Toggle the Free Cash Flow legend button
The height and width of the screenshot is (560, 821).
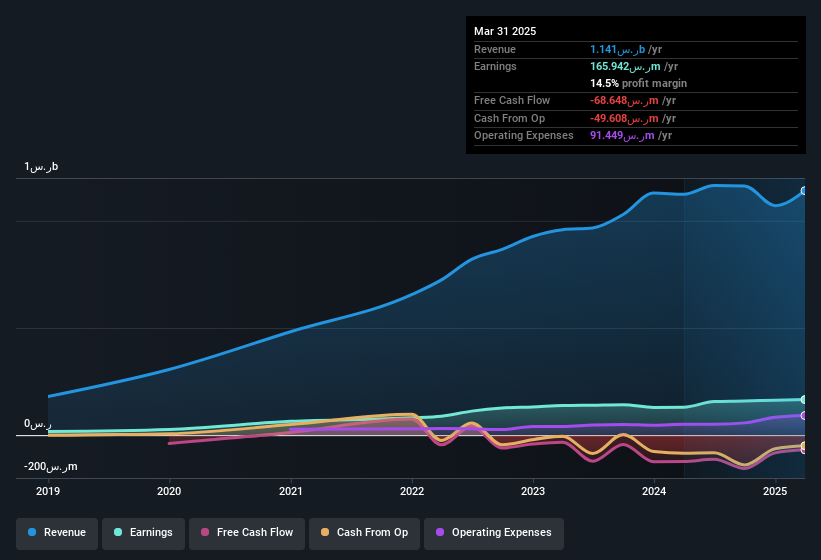point(247,533)
